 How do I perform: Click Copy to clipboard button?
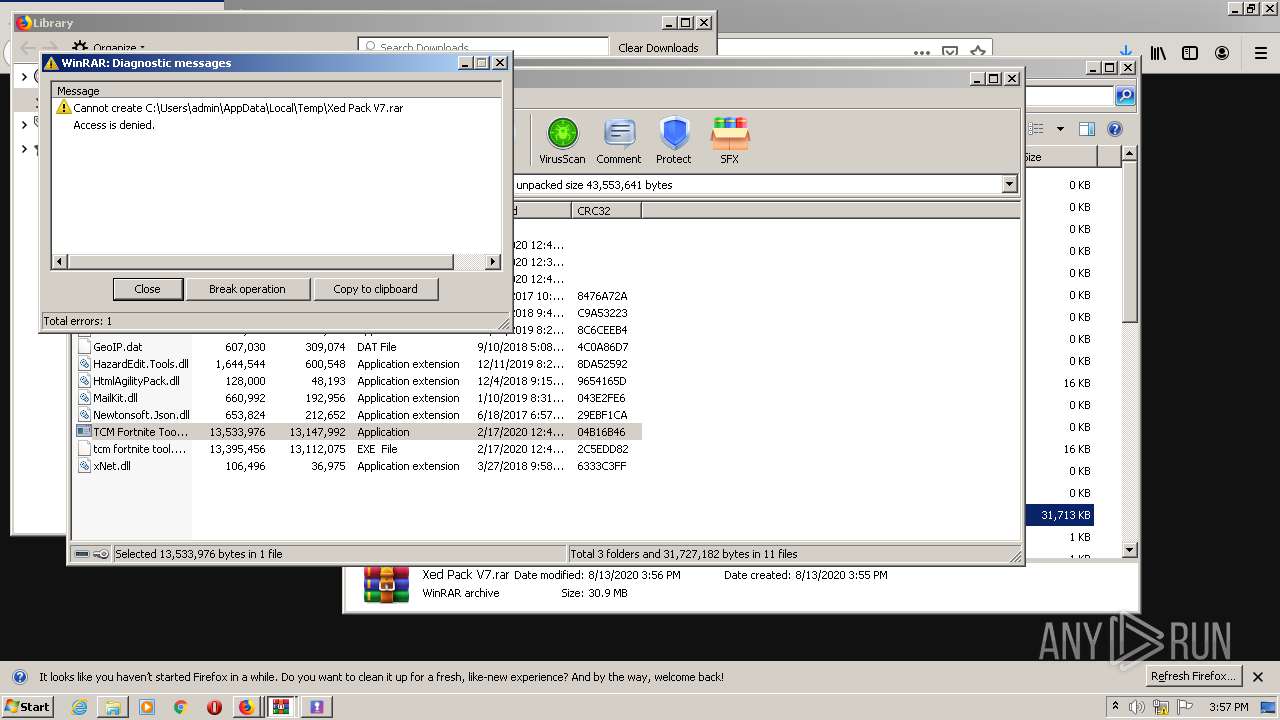click(x=375, y=289)
